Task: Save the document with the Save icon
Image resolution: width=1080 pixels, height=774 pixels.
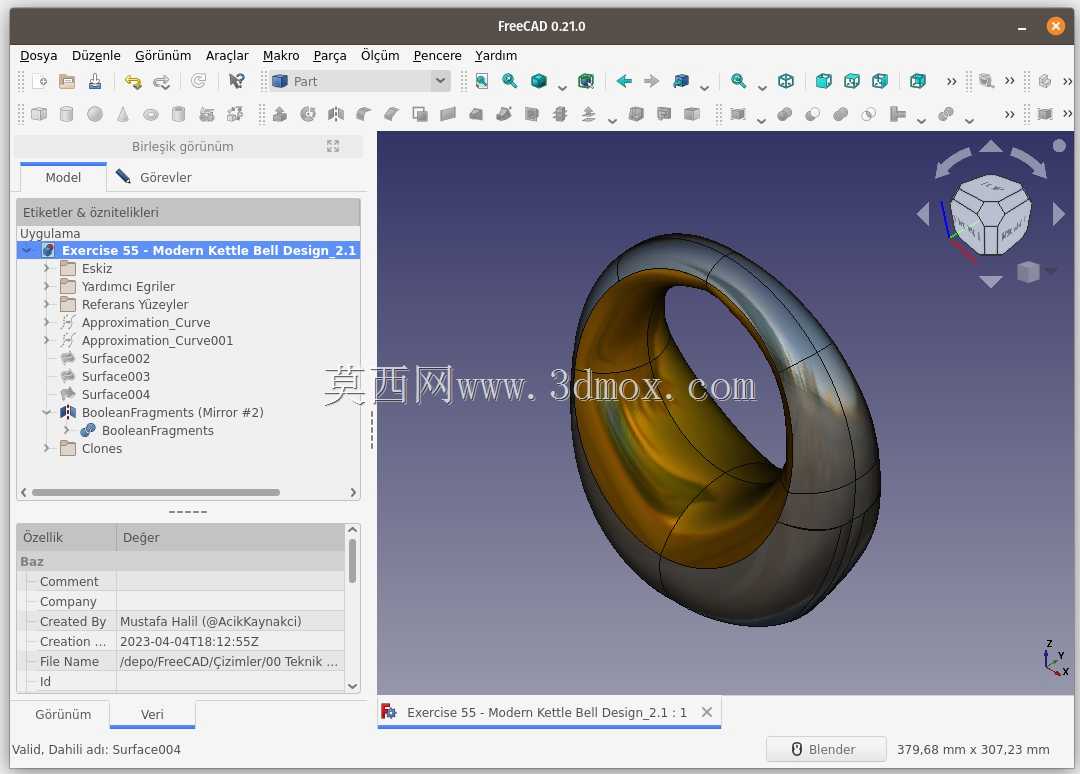Action: point(95,81)
